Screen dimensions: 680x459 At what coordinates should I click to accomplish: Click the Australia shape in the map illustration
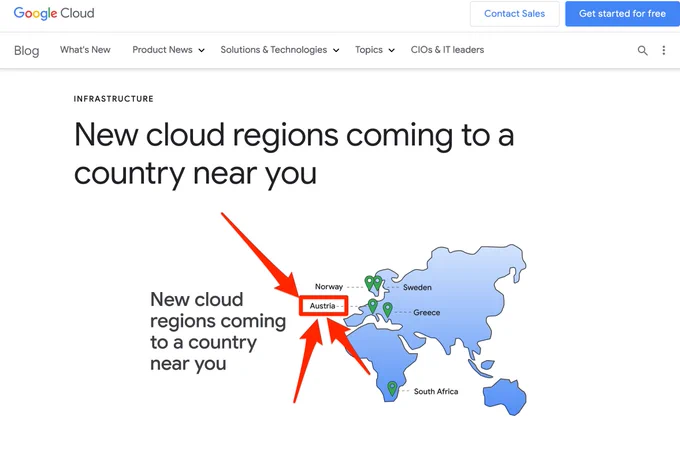point(505,397)
